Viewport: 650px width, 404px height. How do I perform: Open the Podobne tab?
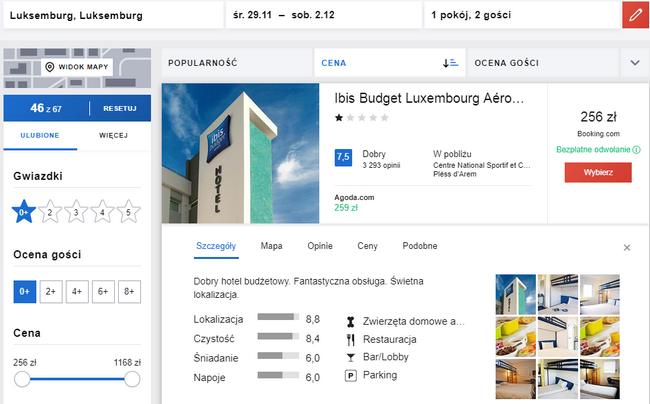pos(420,246)
